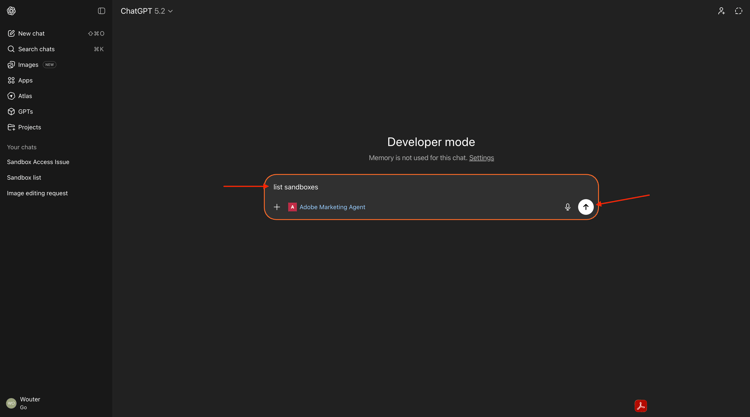
Task: Click the Your chats section header
Action: click(x=22, y=147)
